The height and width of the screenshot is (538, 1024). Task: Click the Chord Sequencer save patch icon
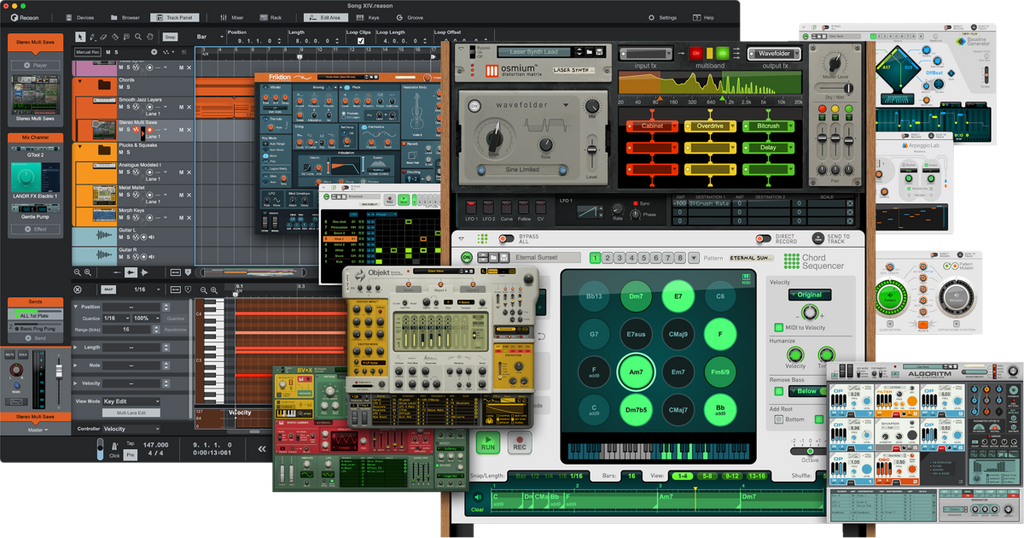click(x=502, y=257)
